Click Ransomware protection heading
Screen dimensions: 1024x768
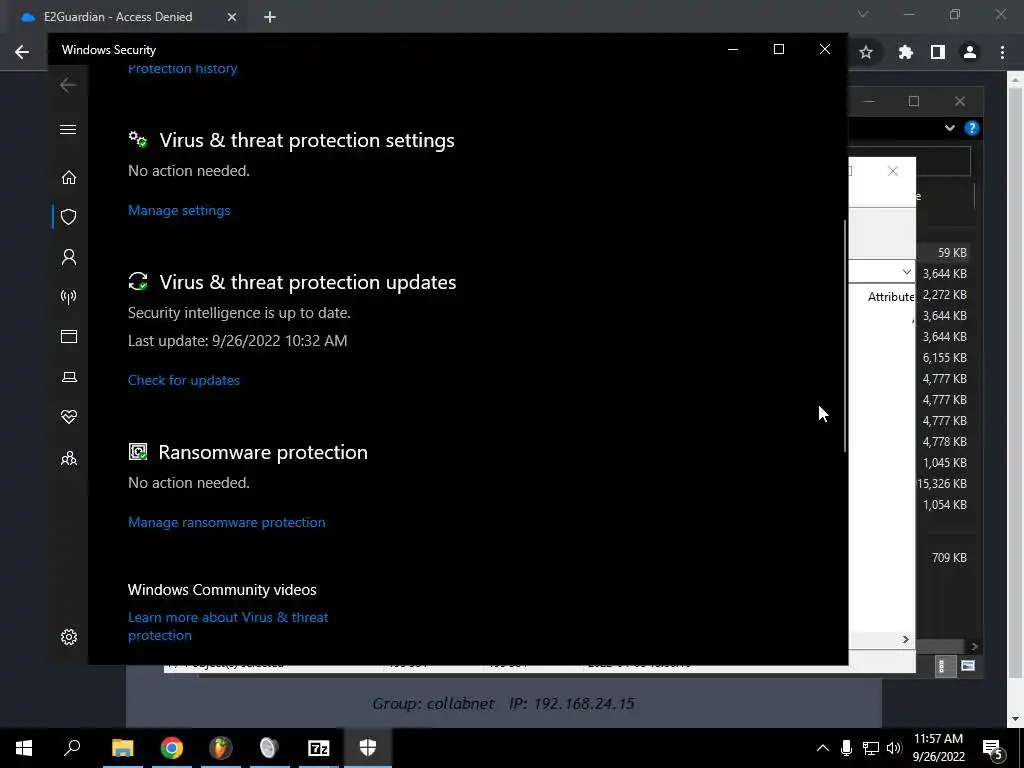coord(263,453)
